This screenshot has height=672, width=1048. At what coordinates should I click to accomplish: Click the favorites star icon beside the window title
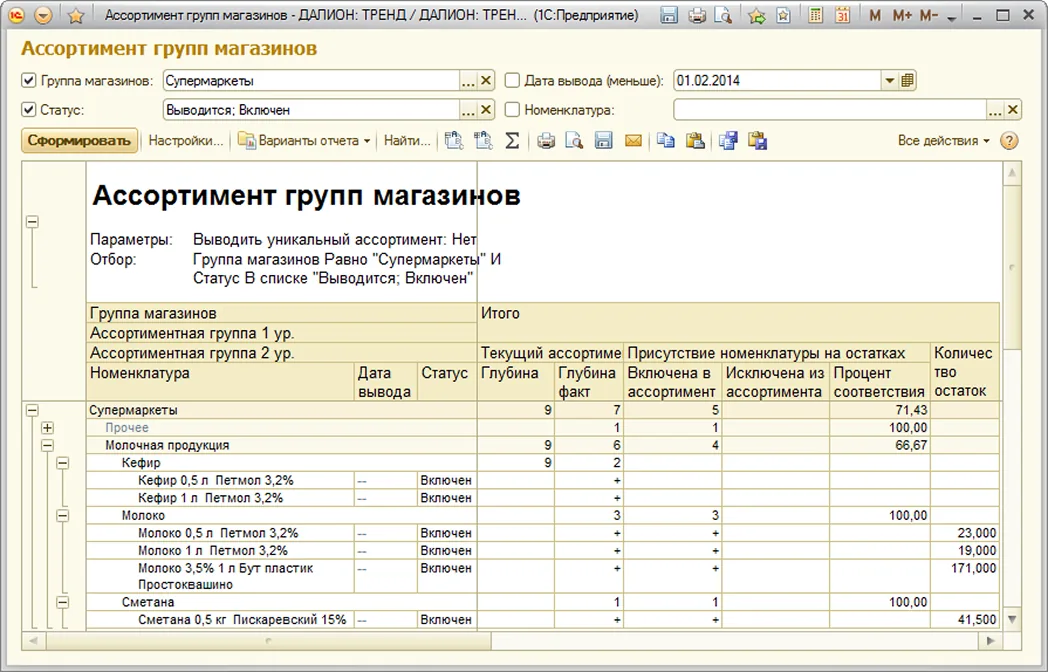coord(76,15)
